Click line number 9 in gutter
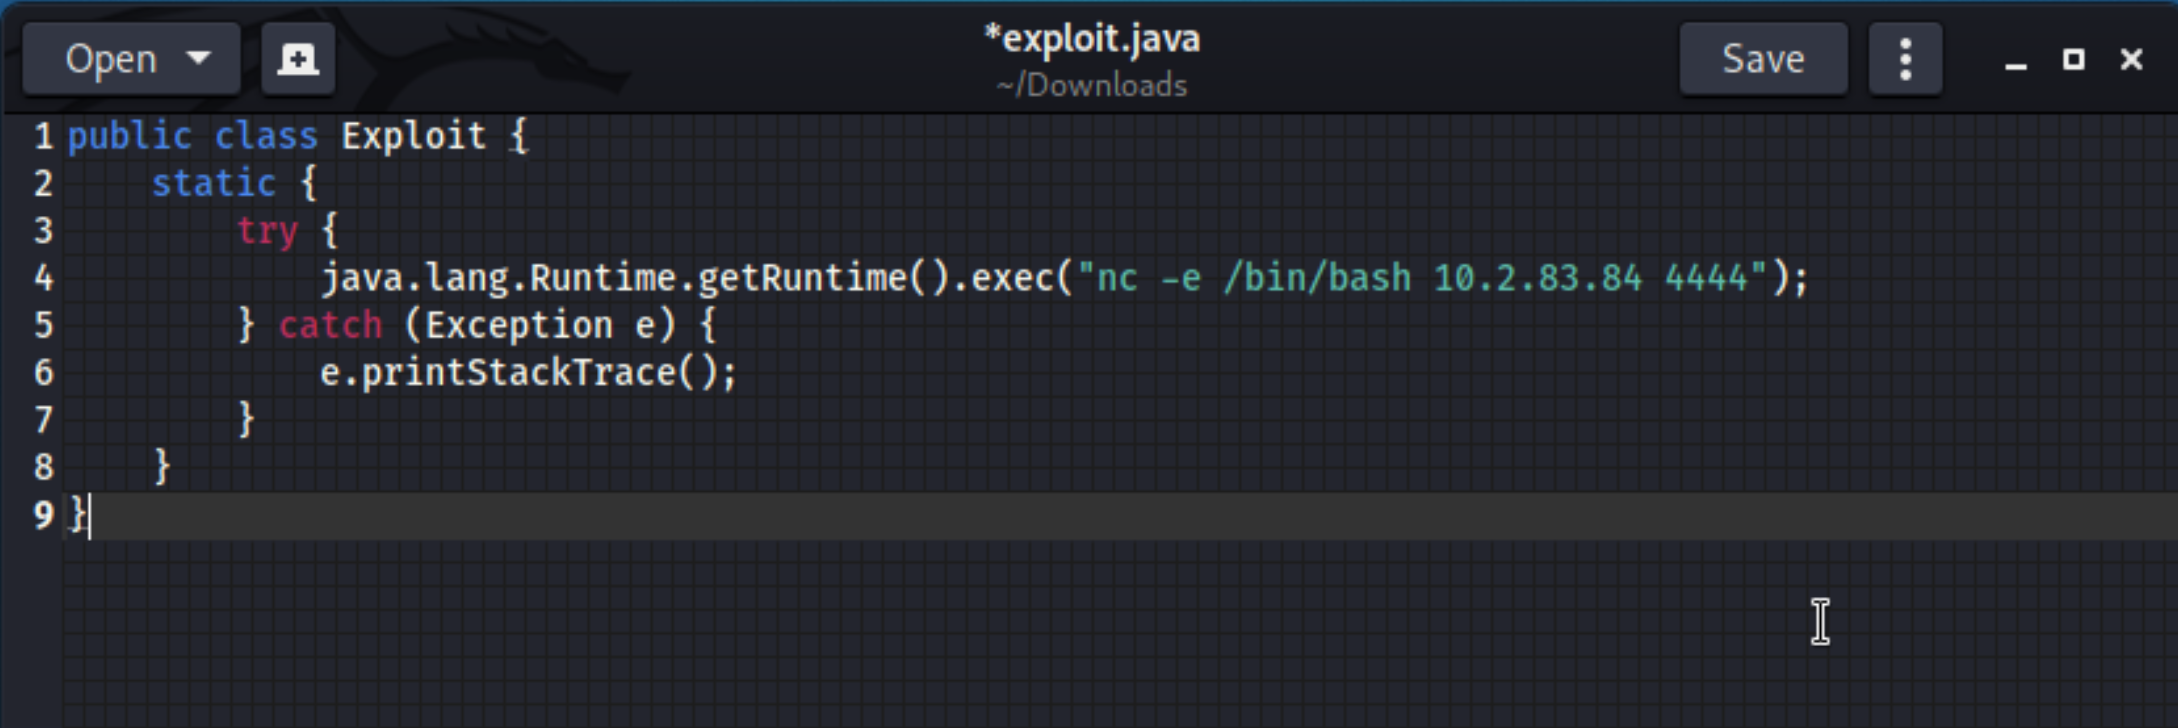This screenshot has height=728, width=2178. pos(43,515)
